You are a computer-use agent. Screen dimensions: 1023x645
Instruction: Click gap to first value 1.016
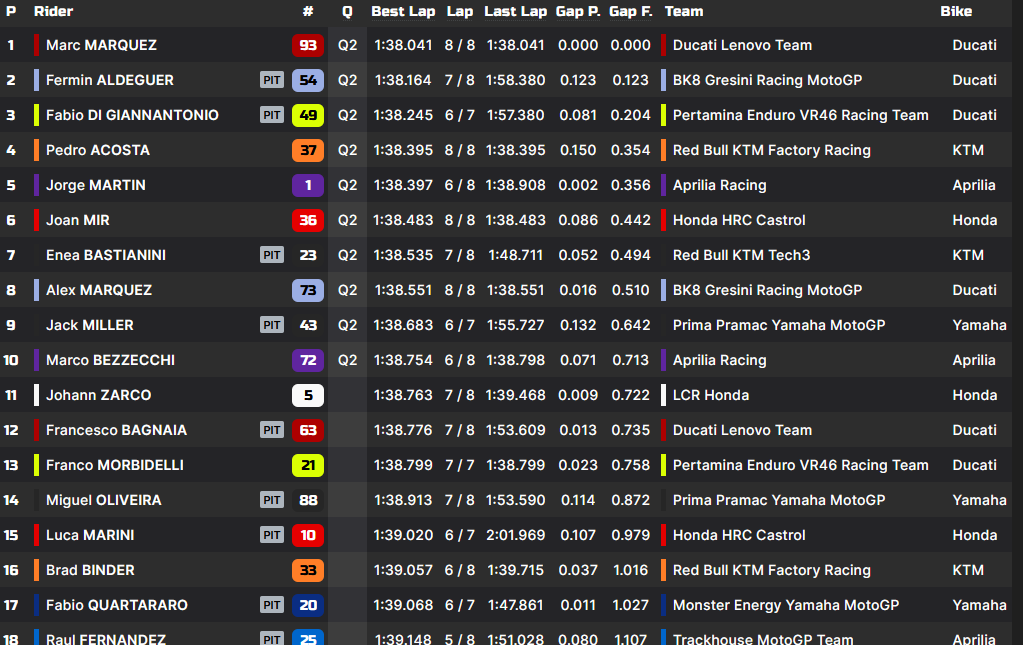tap(630, 570)
